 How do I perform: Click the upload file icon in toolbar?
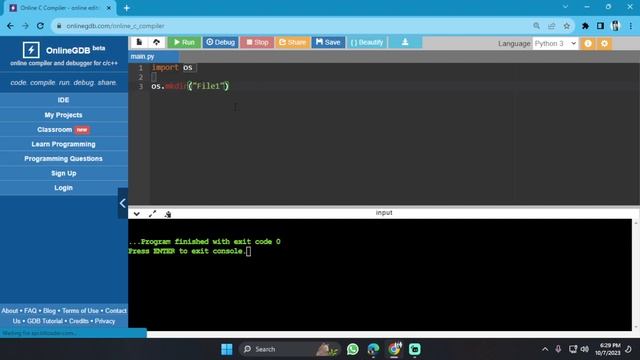[x=156, y=42]
